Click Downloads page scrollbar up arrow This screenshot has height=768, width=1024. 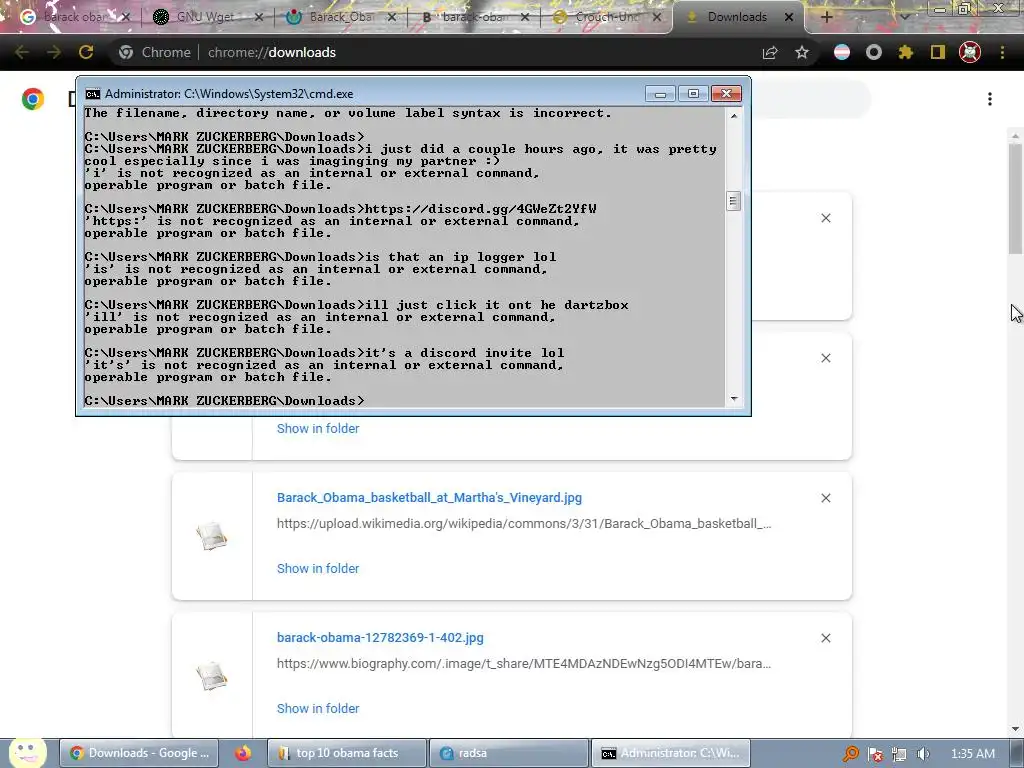[x=1016, y=136]
